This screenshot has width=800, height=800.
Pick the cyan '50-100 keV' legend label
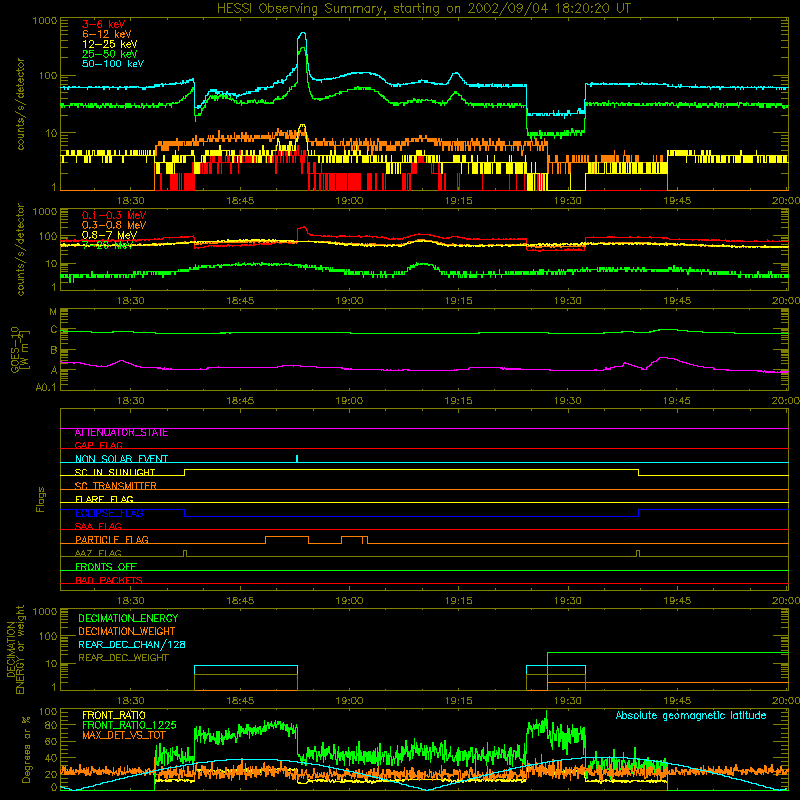(x=113, y=64)
